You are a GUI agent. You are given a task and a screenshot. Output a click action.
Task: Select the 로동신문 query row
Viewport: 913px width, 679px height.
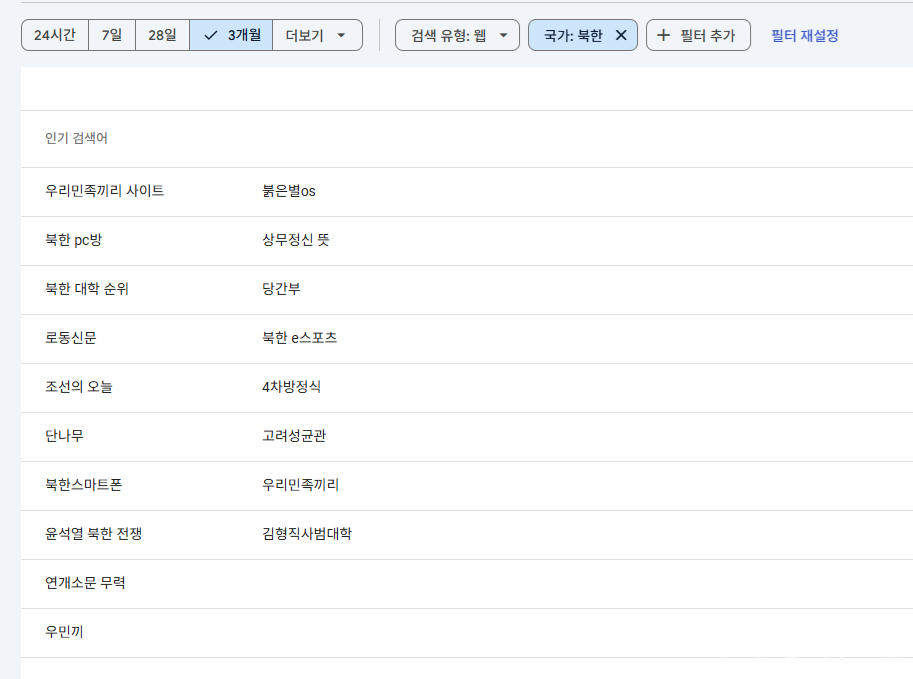point(71,338)
